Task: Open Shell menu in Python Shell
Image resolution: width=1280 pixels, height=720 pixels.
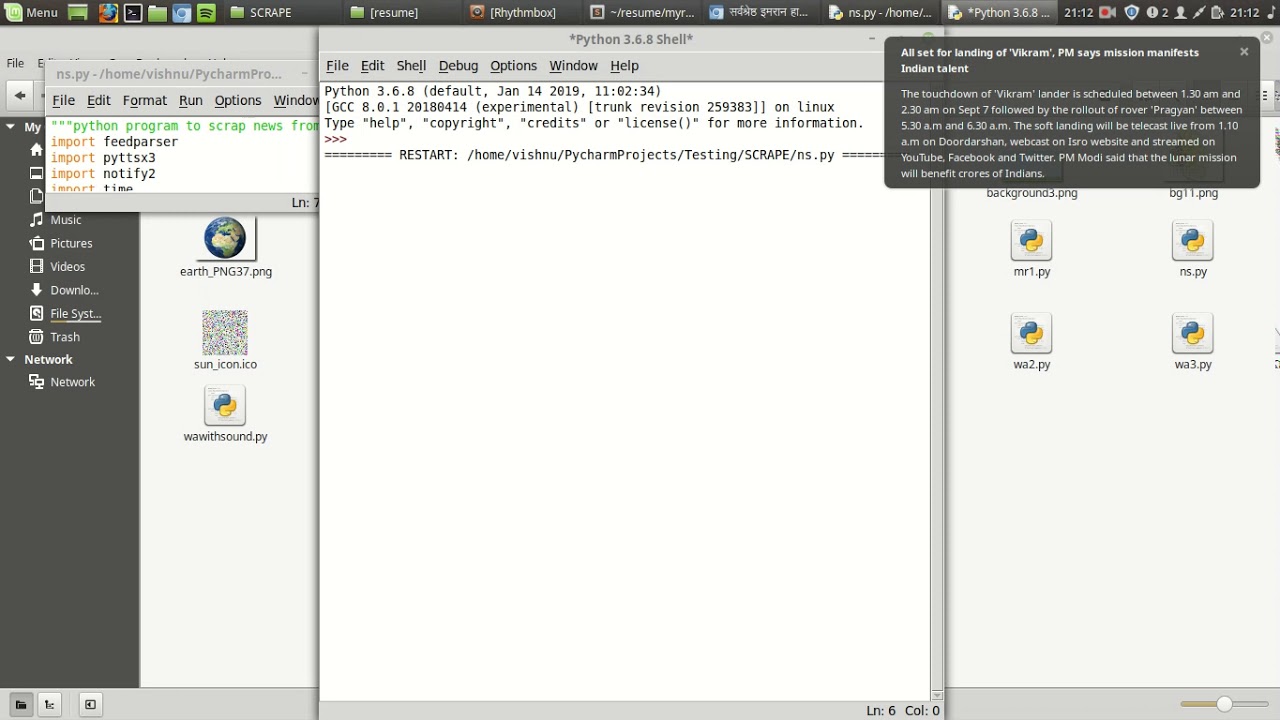Action: pyautogui.click(x=411, y=65)
